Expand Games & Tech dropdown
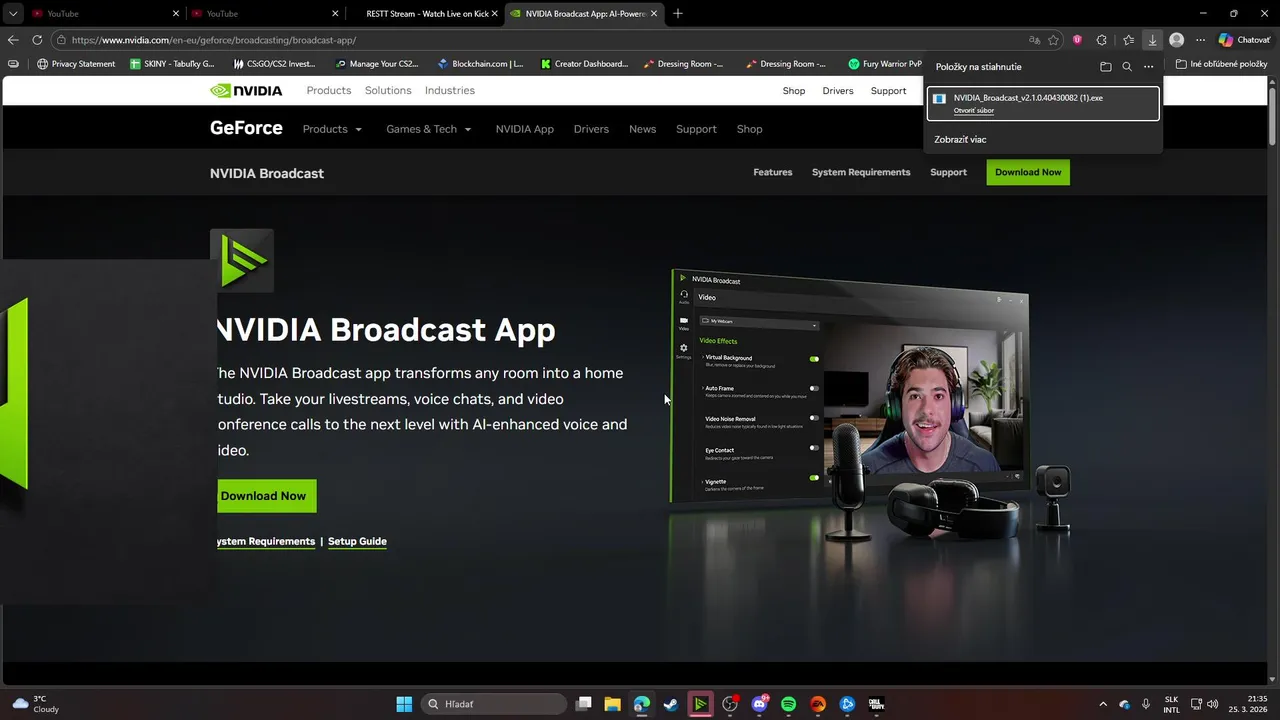Image resolution: width=1280 pixels, height=720 pixels. click(428, 129)
